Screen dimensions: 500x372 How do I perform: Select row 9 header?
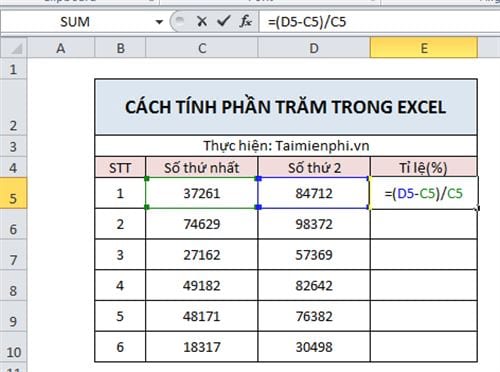13,316
